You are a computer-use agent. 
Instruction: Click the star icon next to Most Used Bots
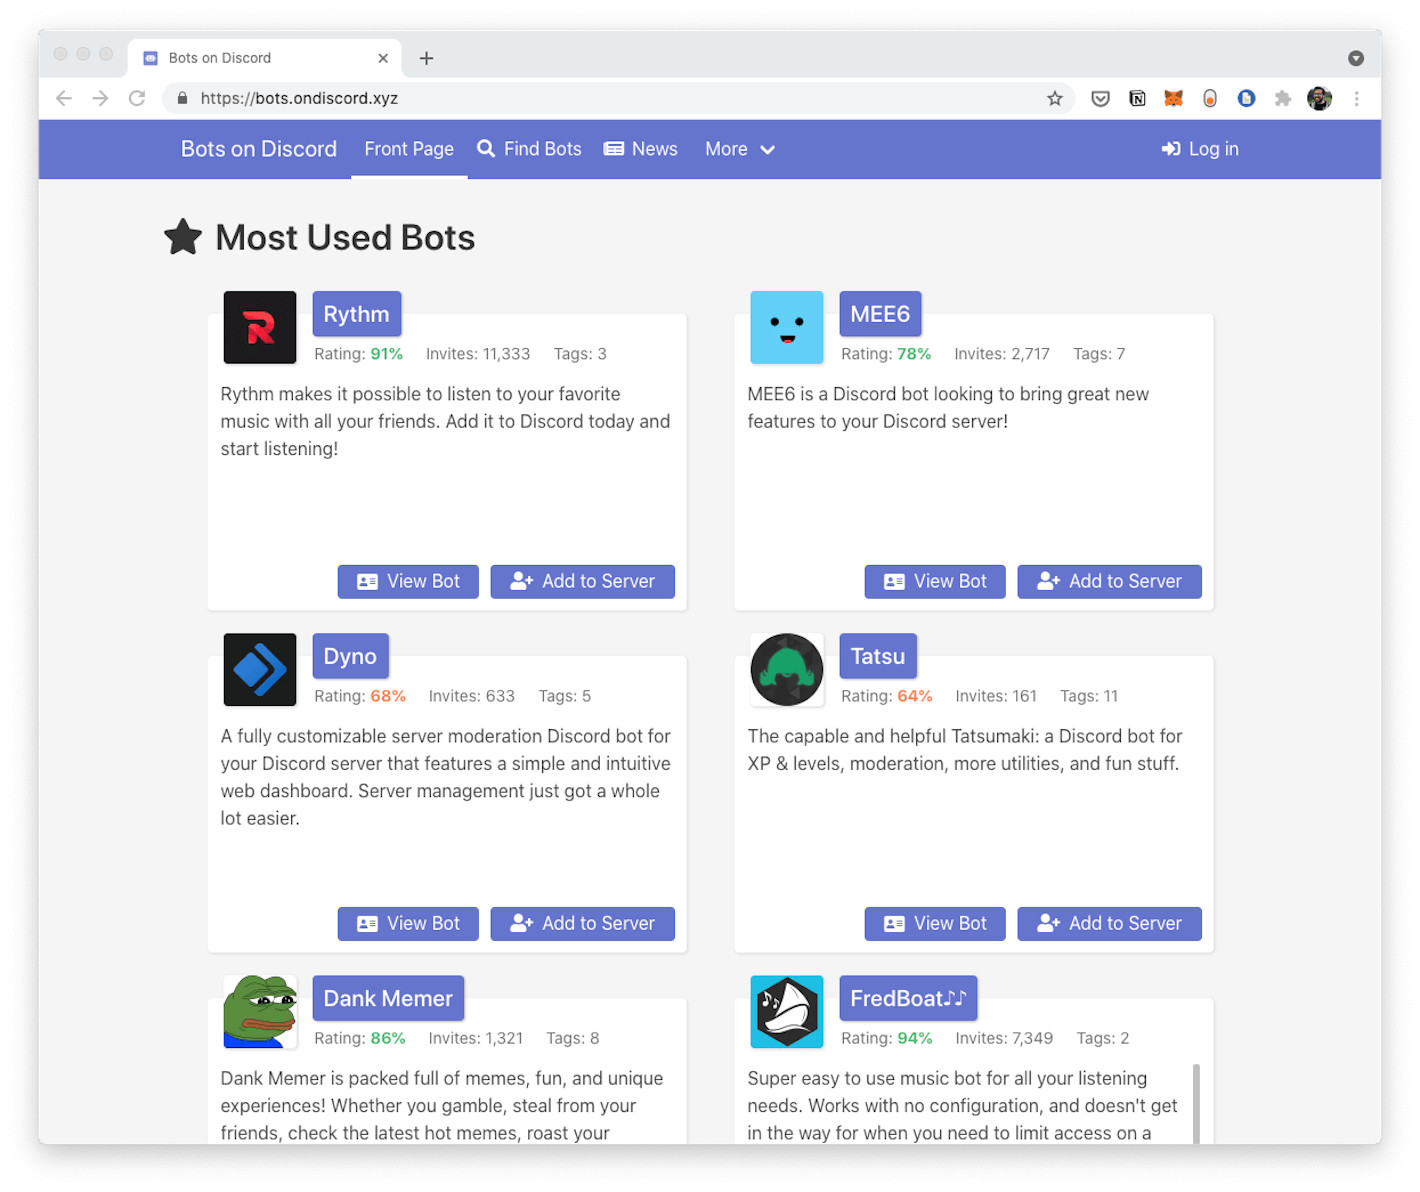[x=182, y=236]
